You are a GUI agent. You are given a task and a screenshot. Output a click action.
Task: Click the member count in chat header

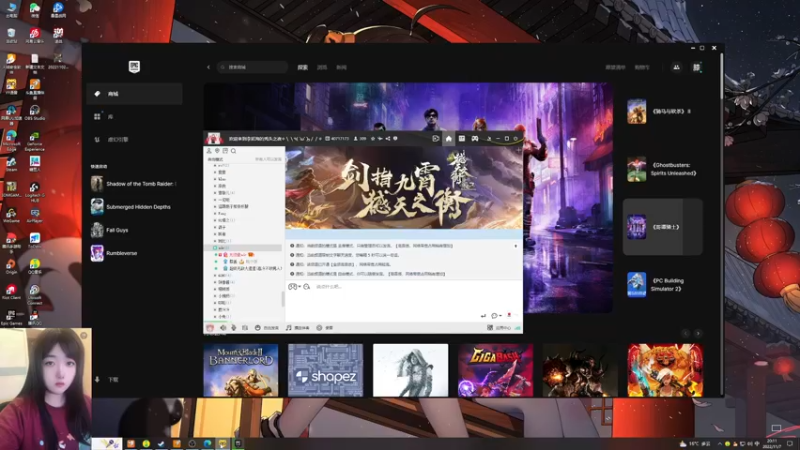tap(360, 138)
